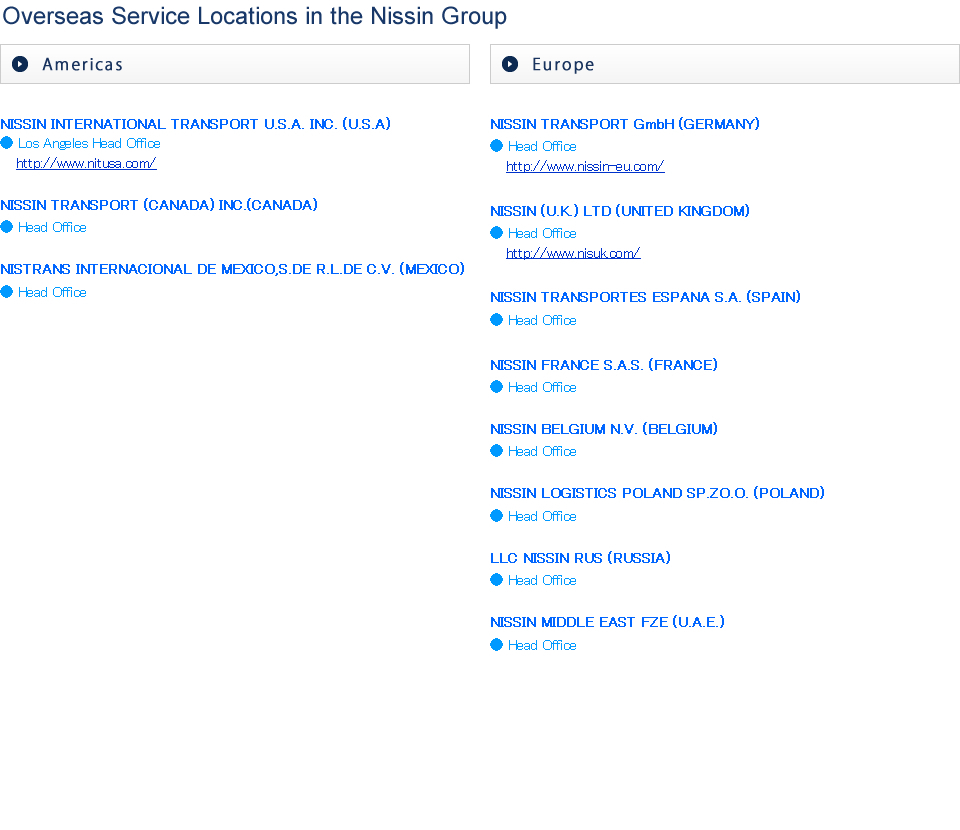Open the Americas section header
Viewport: 960px width, 830px height.
pyautogui.click(x=235, y=64)
